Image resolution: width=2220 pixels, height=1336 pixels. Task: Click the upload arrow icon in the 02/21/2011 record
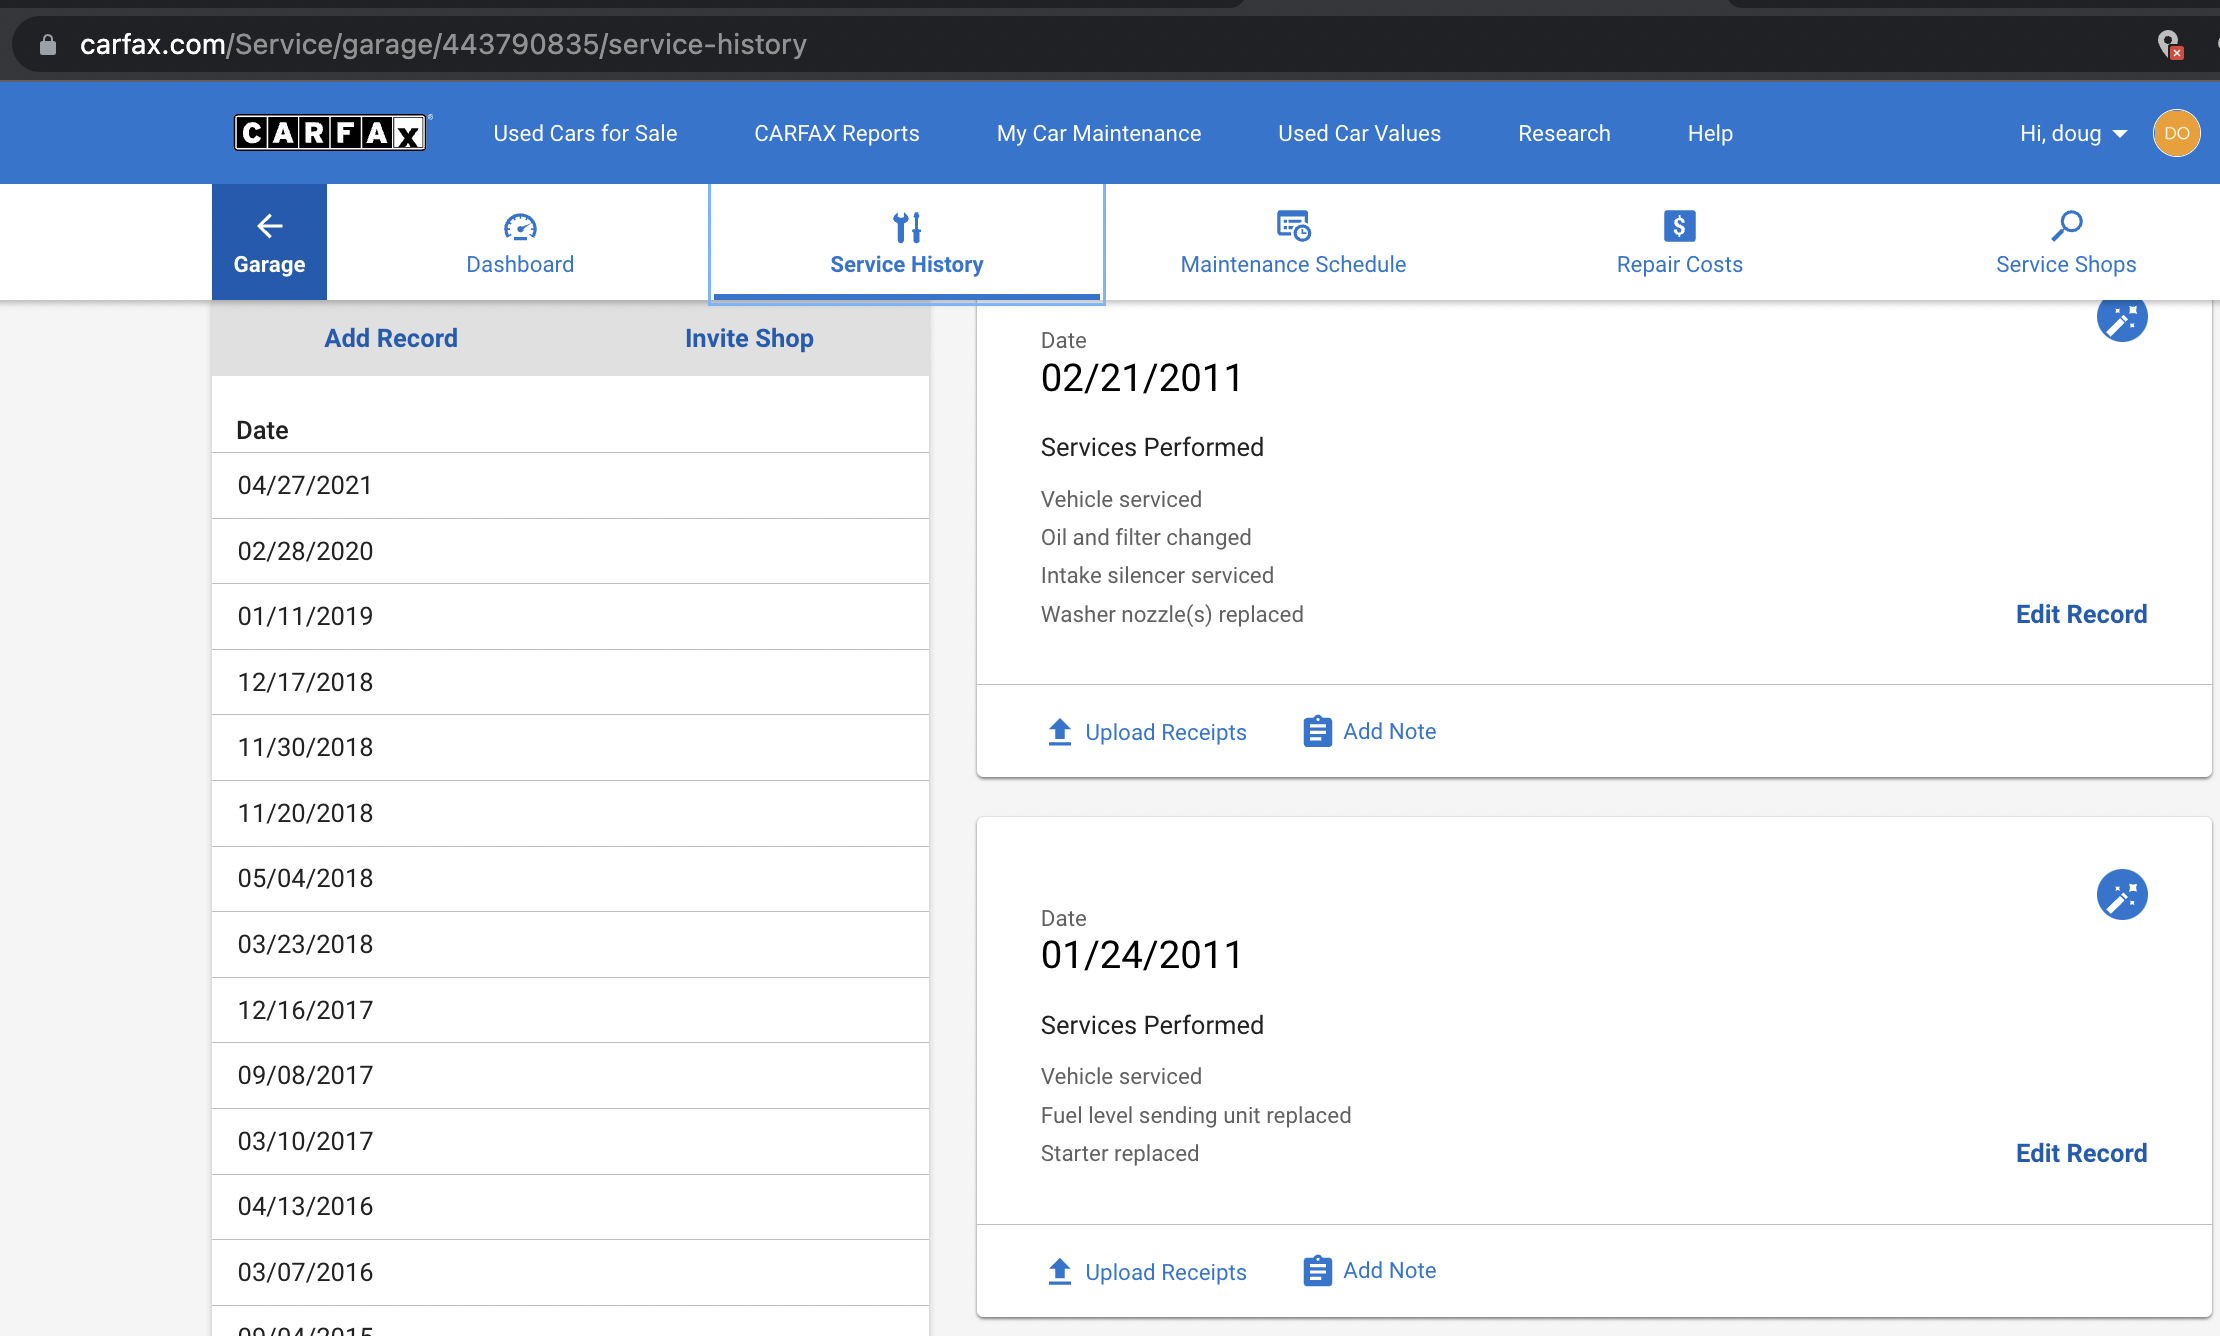[1060, 732]
